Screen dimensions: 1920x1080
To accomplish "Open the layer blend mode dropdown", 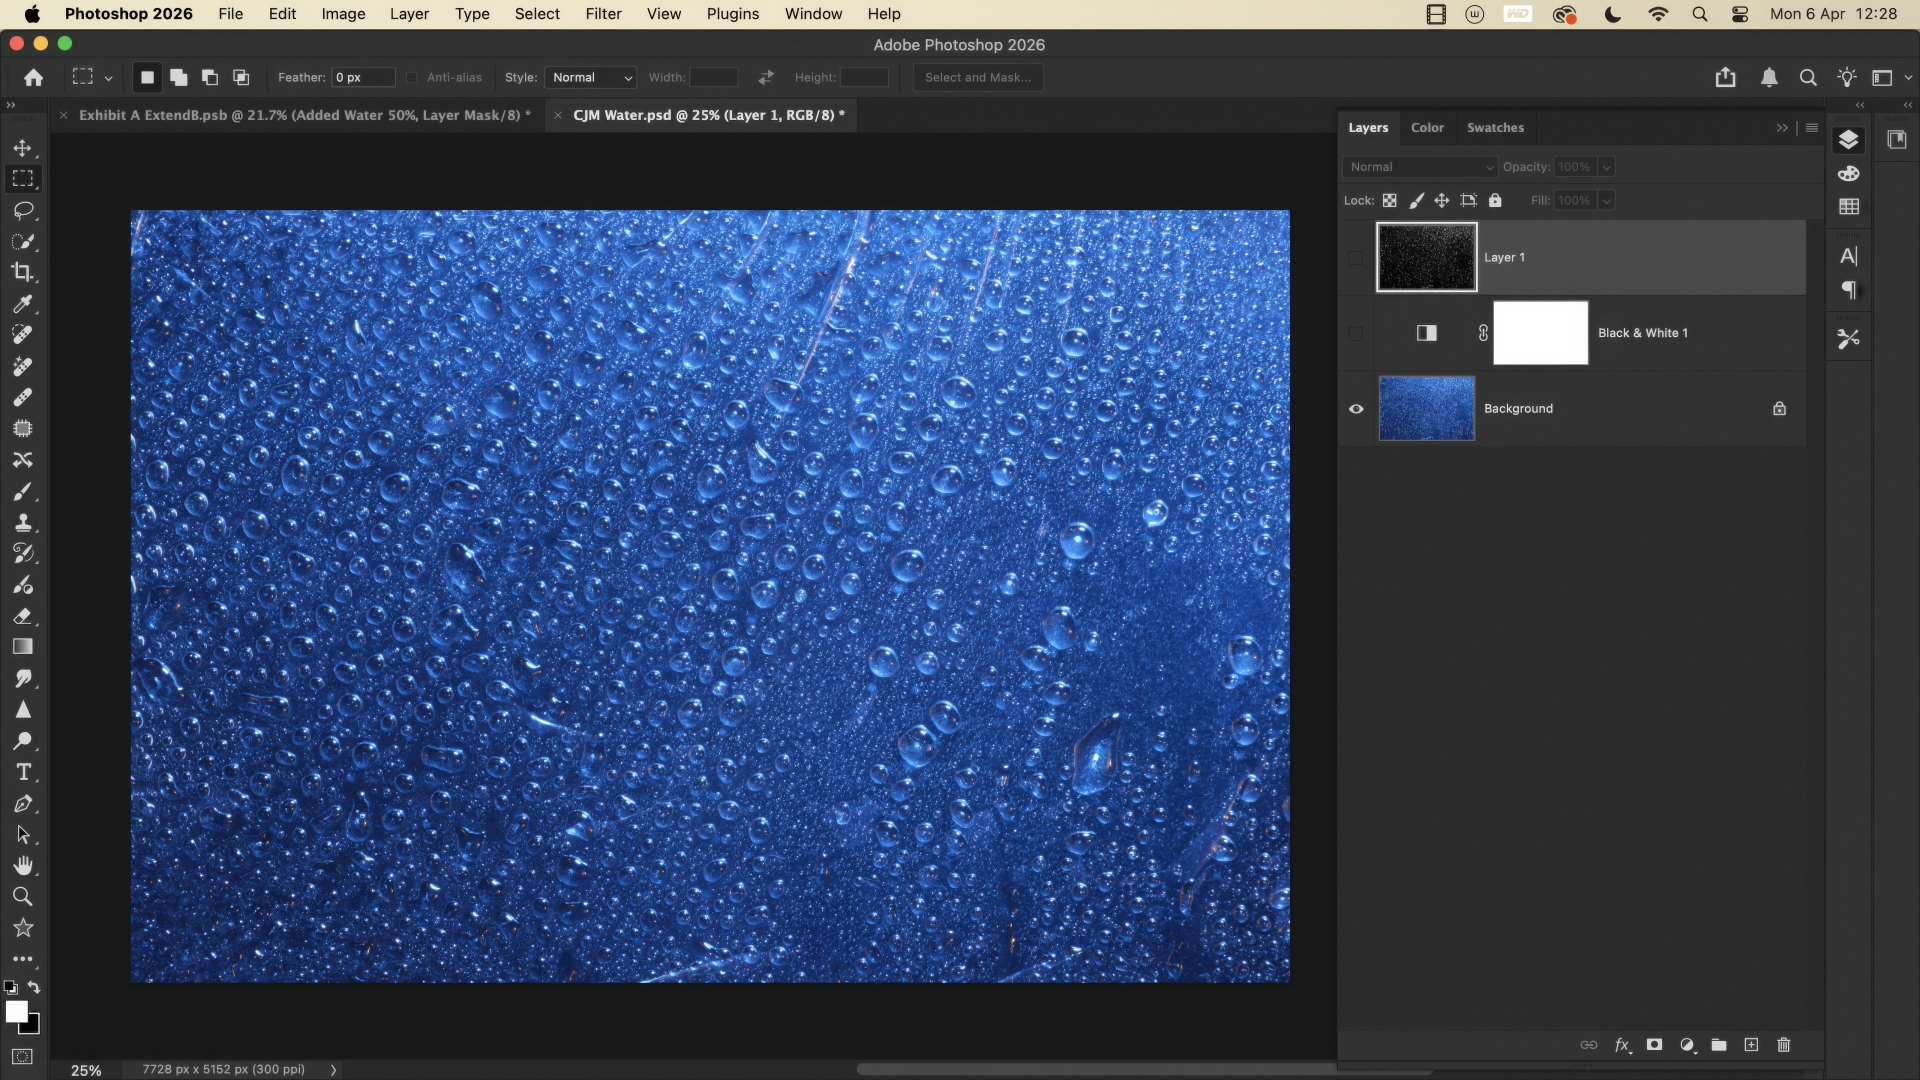I will coord(1420,167).
